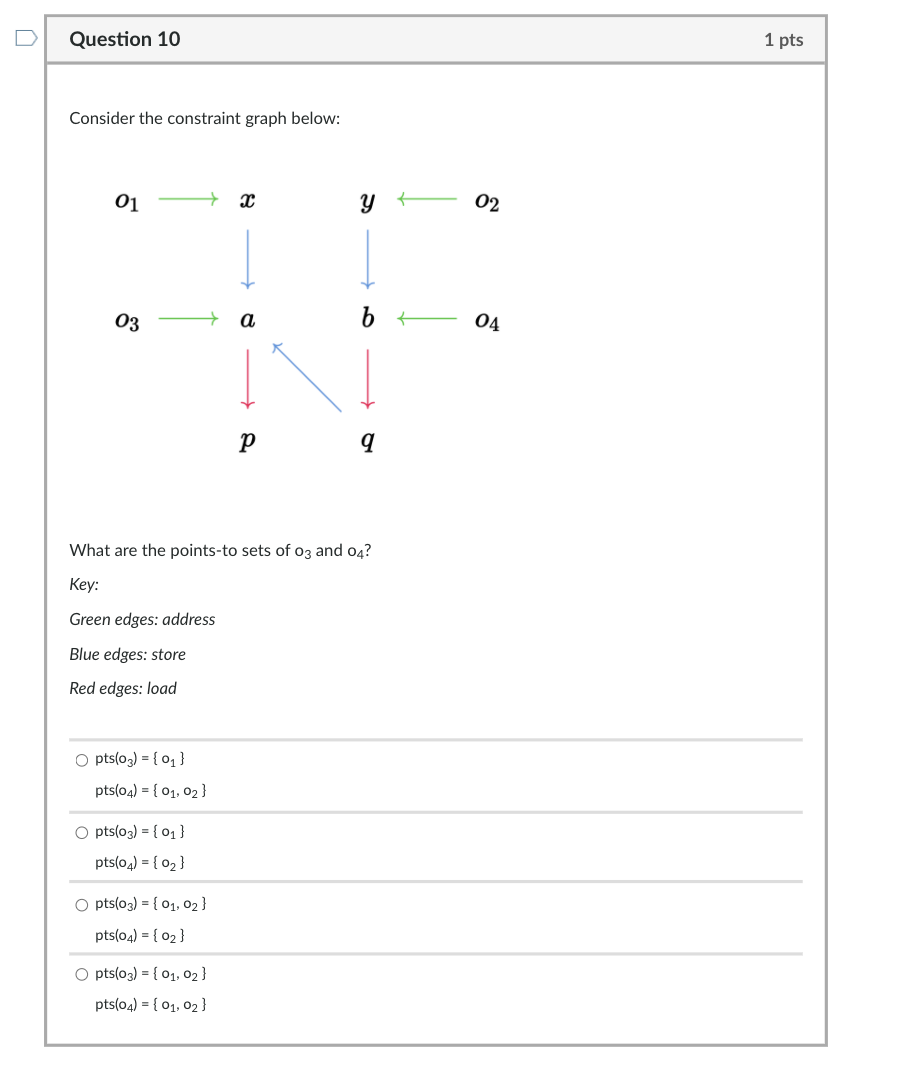
Task: Flag Question 10 using the bookmark icon
Action: coord(24,37)
